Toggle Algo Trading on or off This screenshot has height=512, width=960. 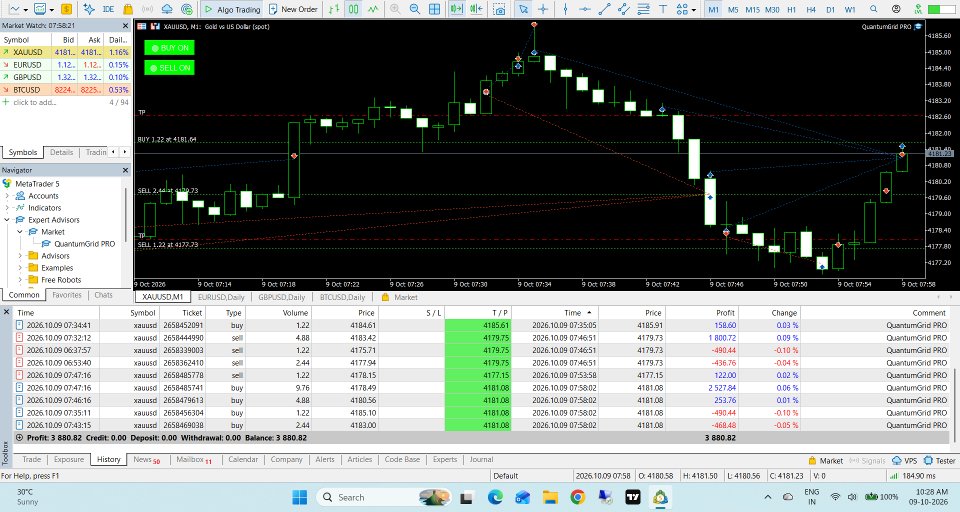point(232,9)
